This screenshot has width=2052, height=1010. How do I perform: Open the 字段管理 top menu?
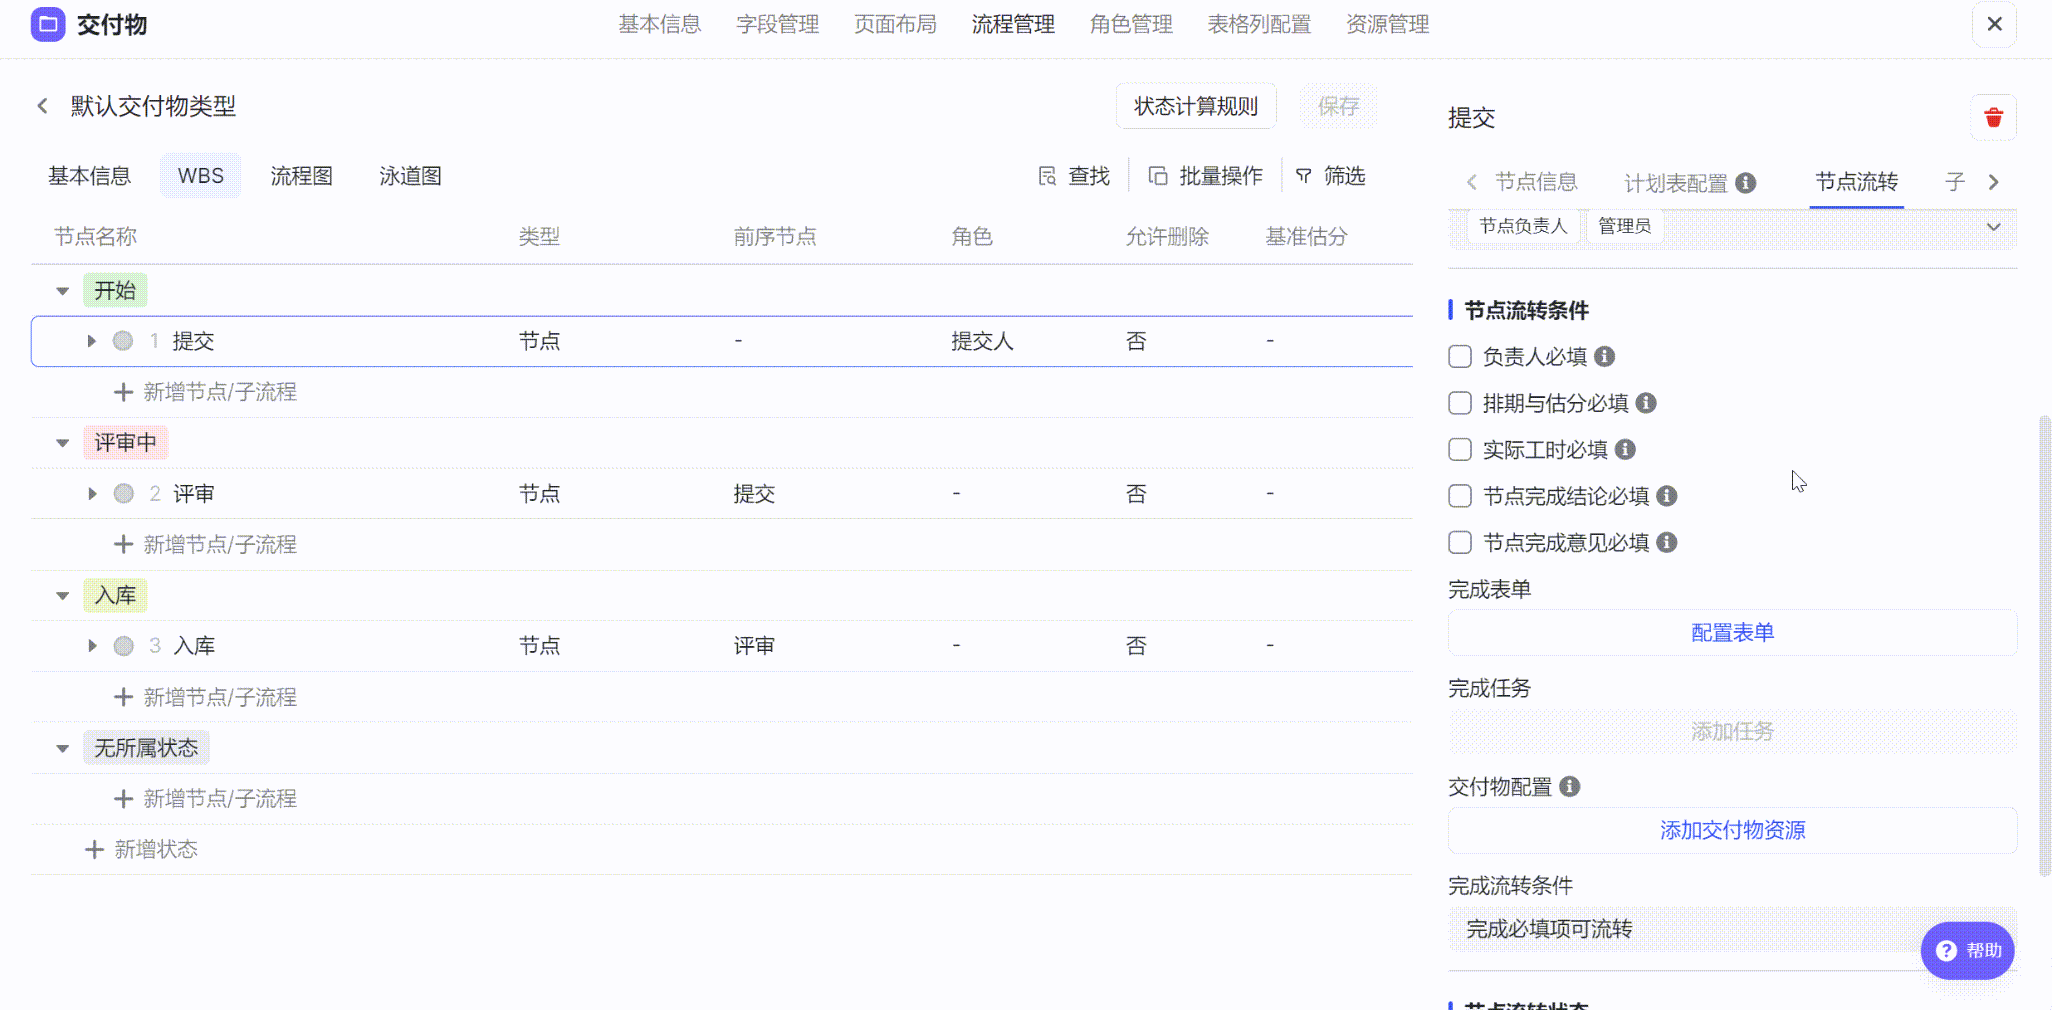[x=777, y=24]
